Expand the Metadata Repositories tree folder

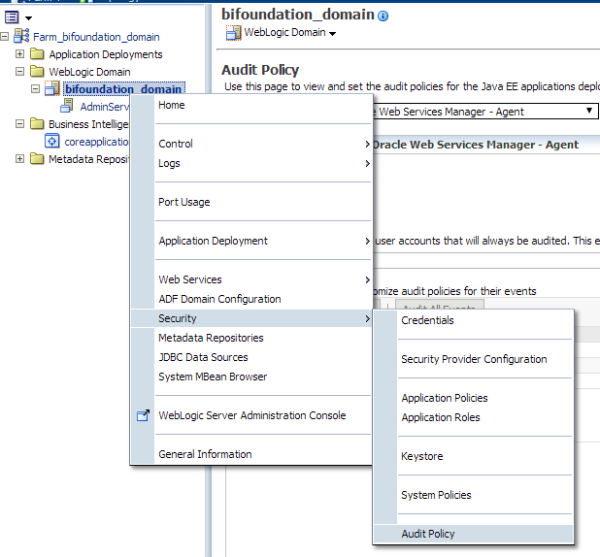(x=20, y=158)
